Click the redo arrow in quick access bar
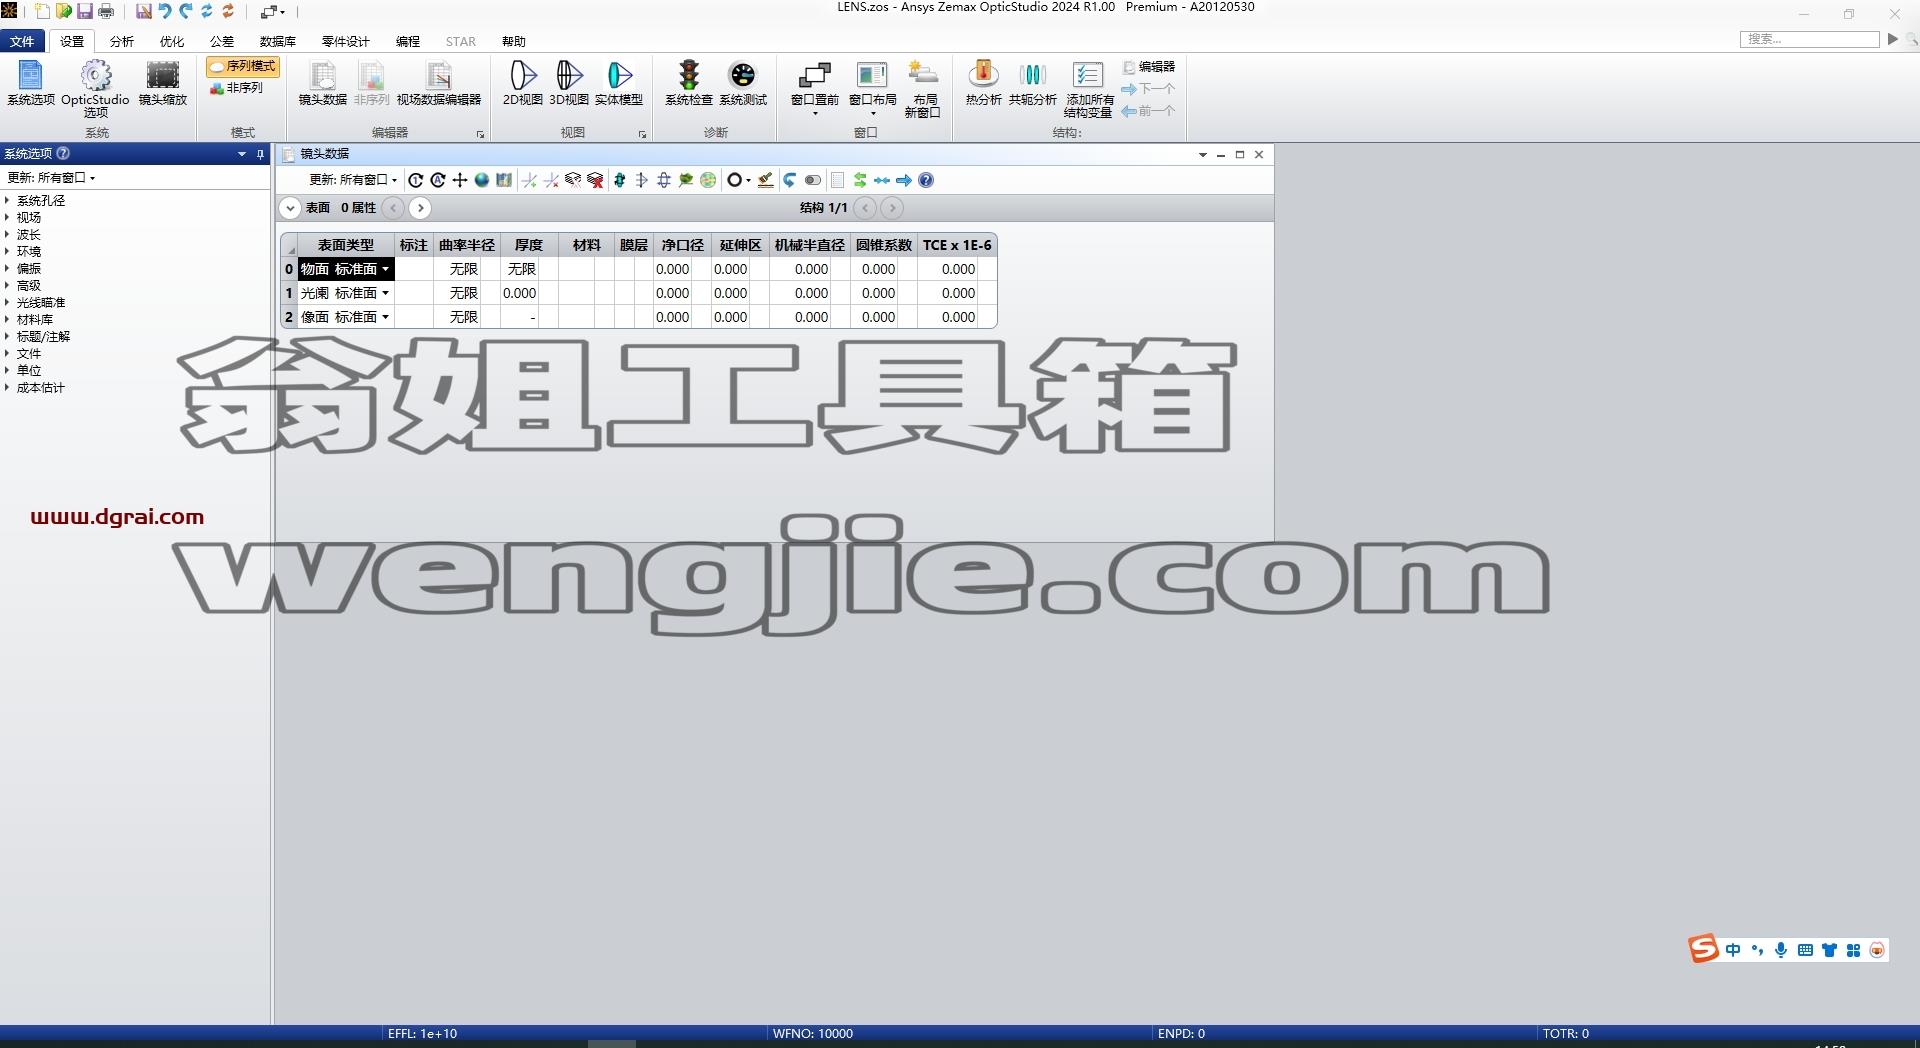Image resolution: width=1920 pixels, height=1048 pixels. 186,11
